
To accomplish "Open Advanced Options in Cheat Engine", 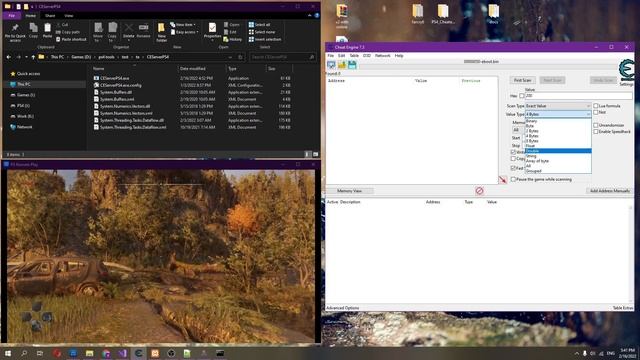I will click(x=342, y=308).
